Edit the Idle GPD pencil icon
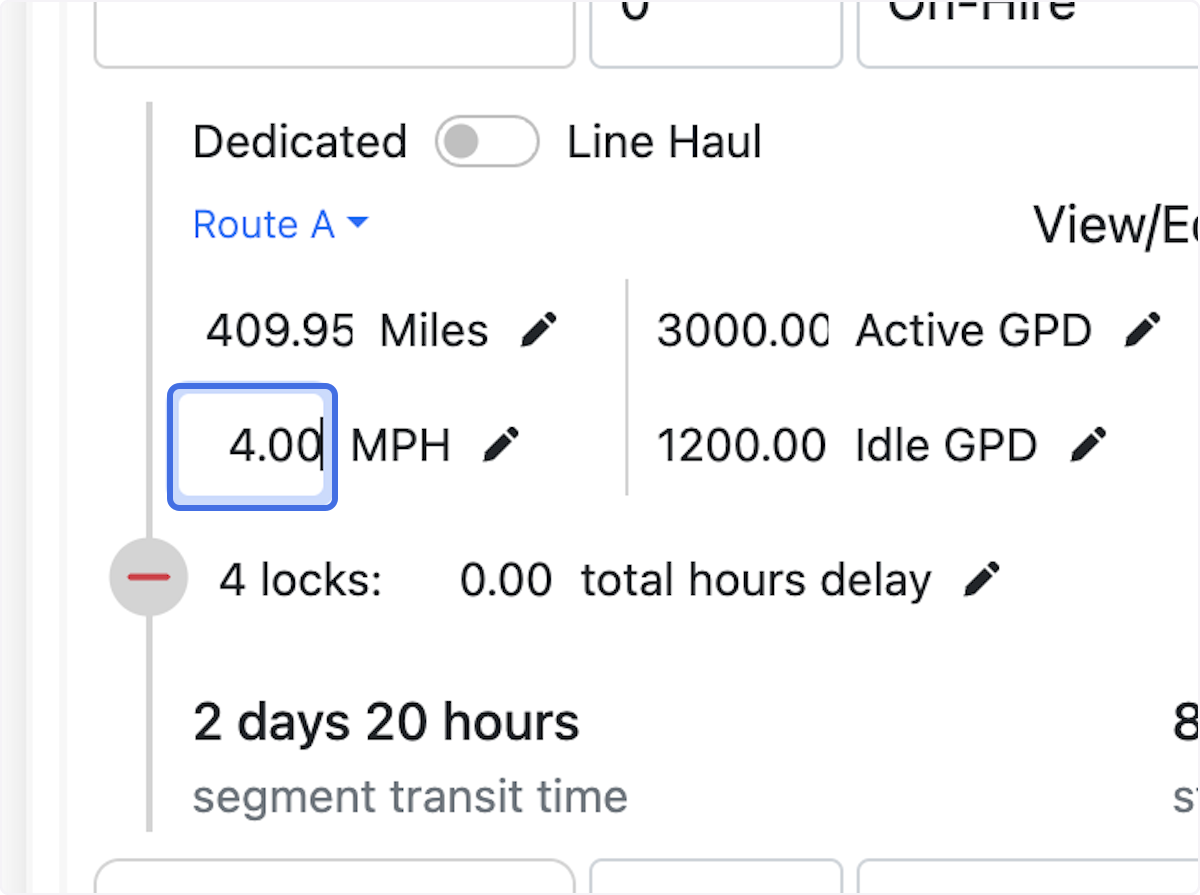The height and width of the screenshot is (895, 1200). click(1088, 445)
